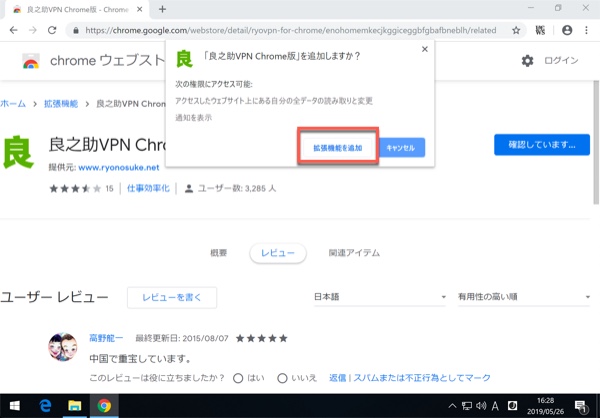
Task: Select はい radio for helpful review
Action: pos(238,378)
